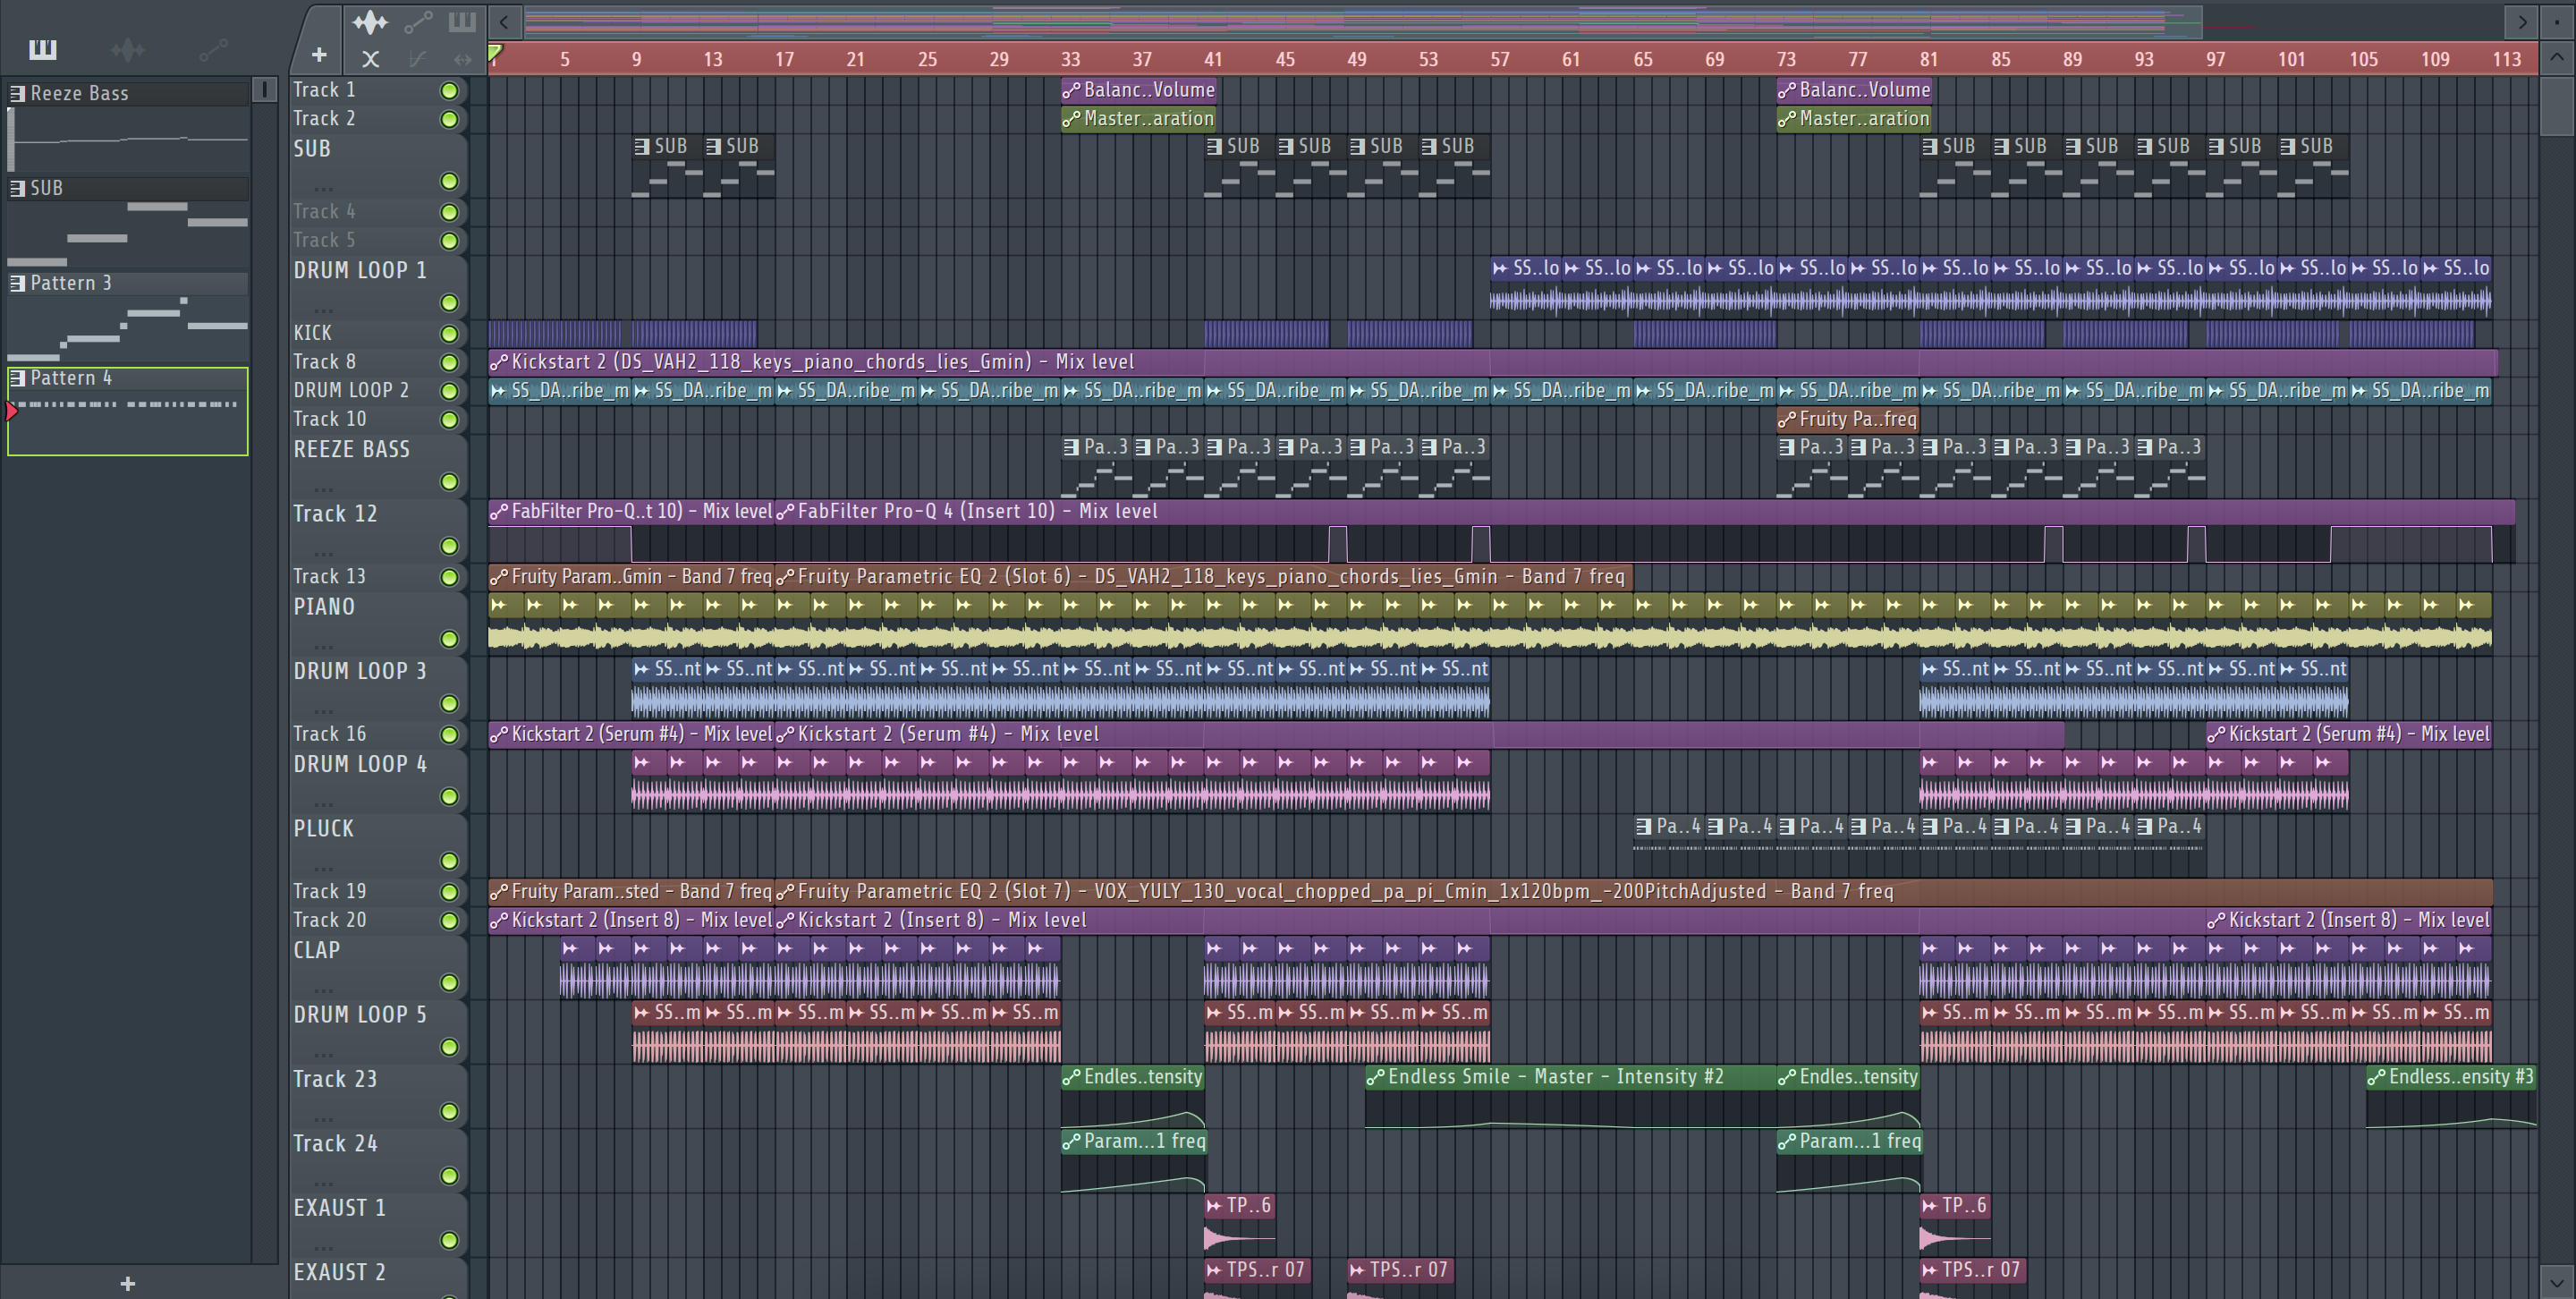Select the Master..aration clip at bar 73
Image resolution: width=2576 pixels, height=1299 pixels.
coord(1854,119)
